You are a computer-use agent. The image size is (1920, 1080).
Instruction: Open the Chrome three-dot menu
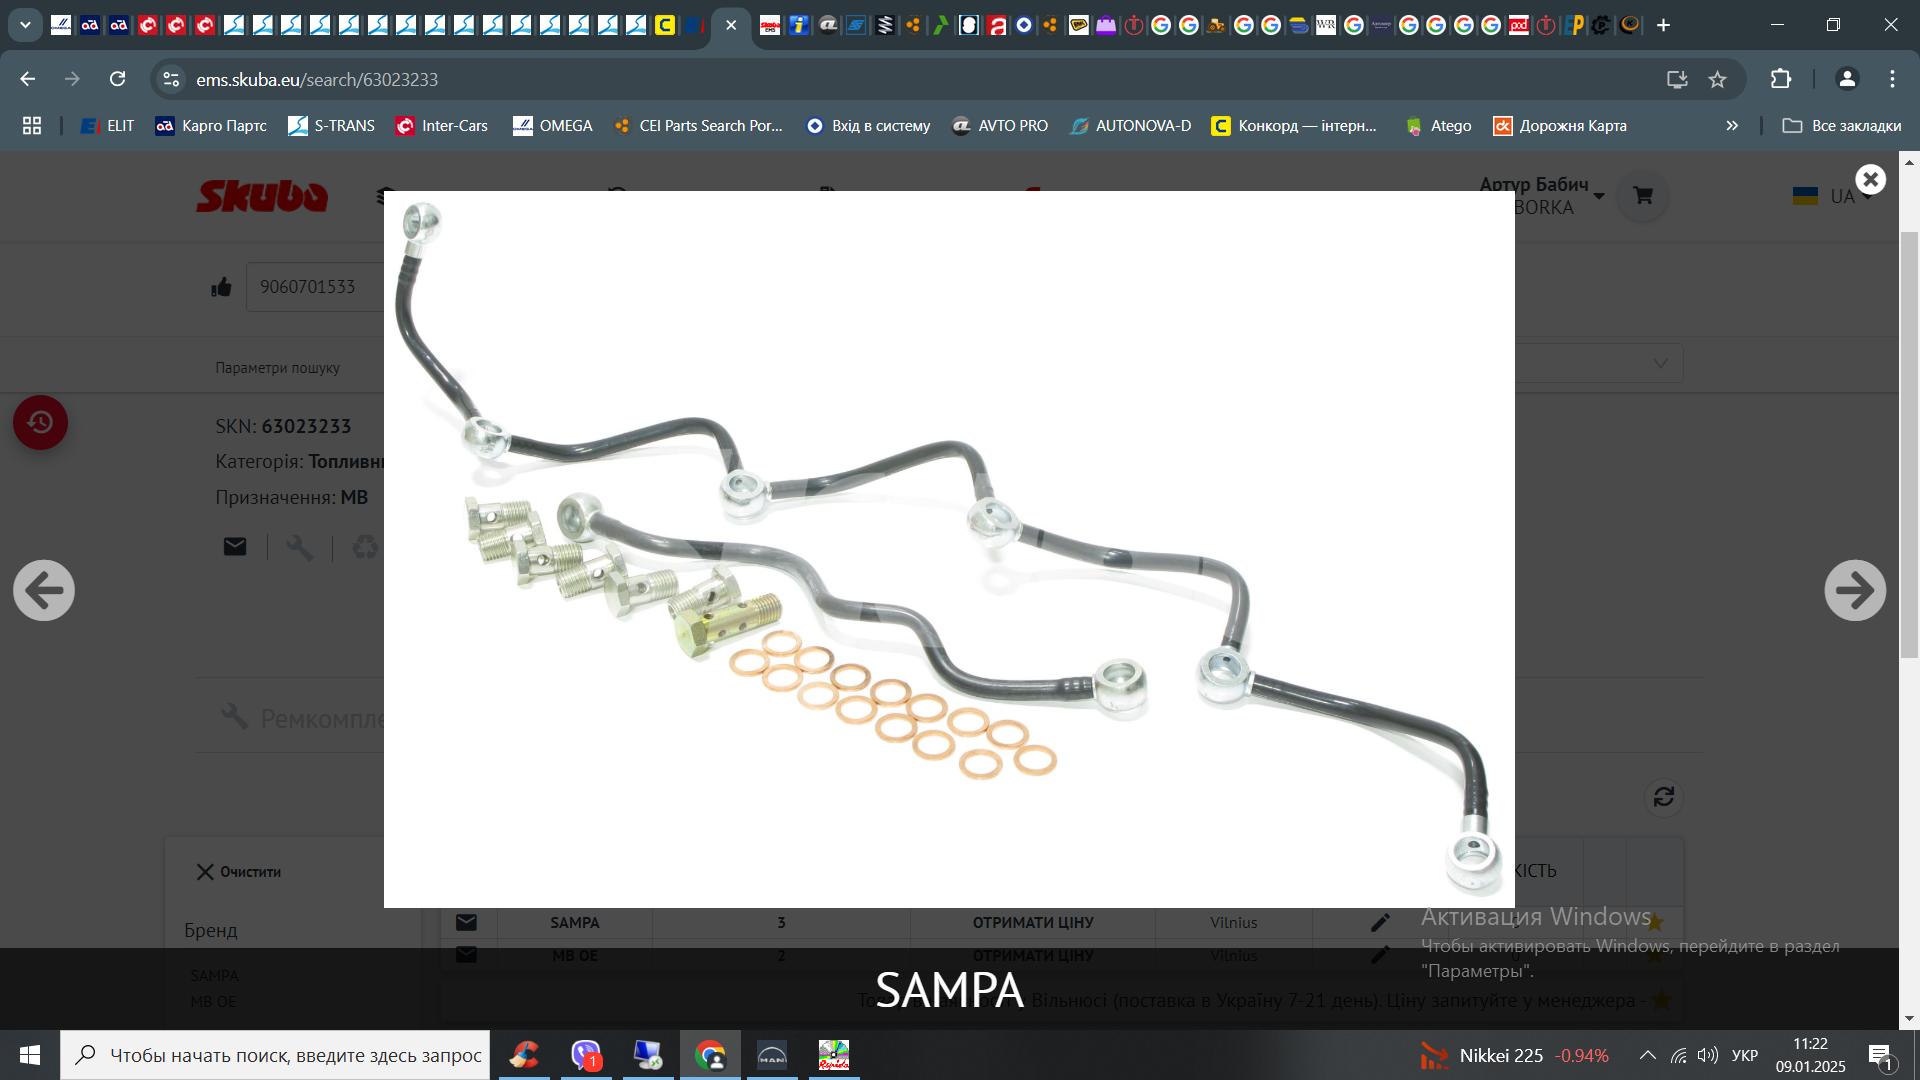(x=1892, y=79)
